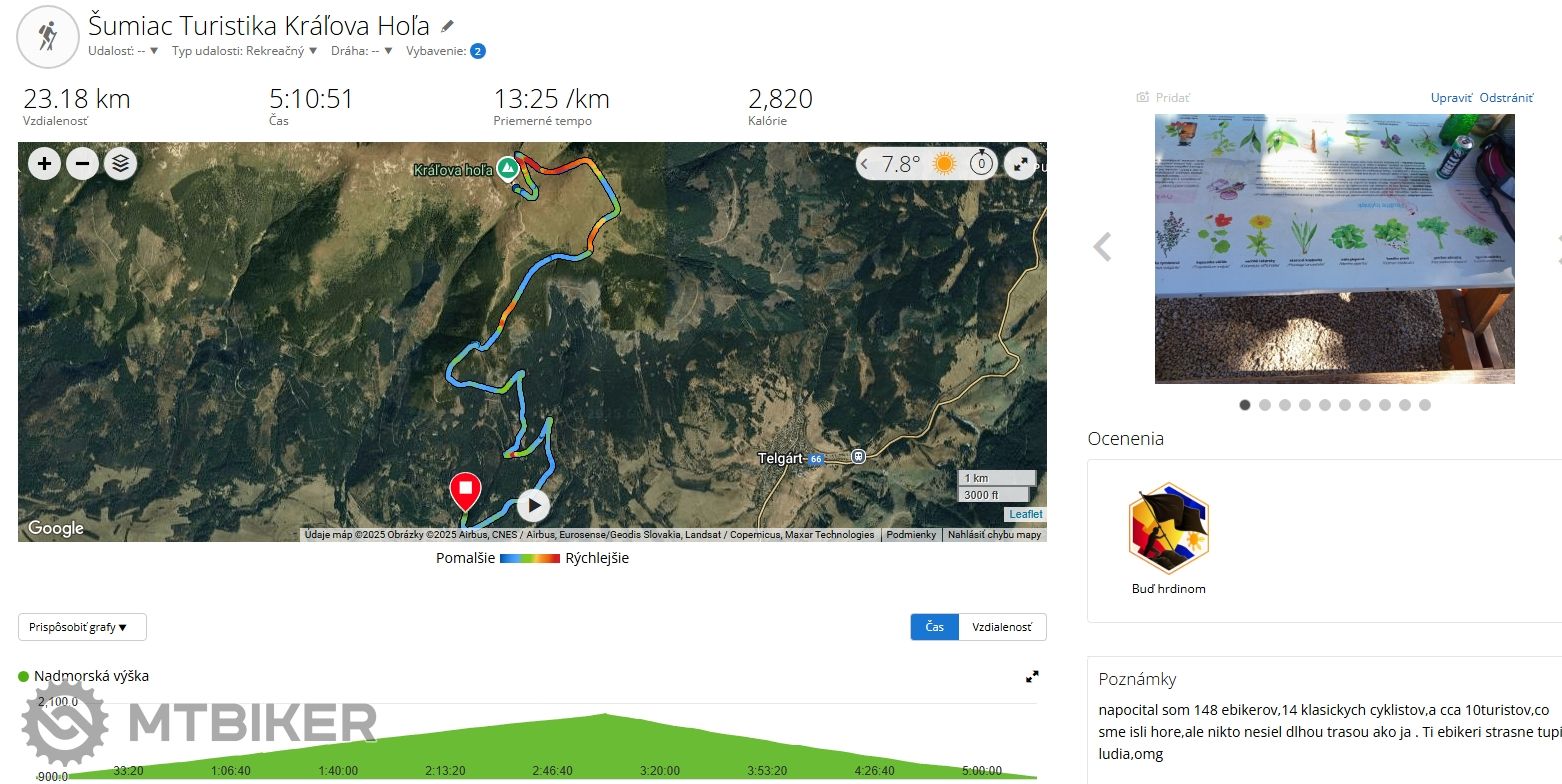Click the hiking activity type icon

click(x=47, y=37)
